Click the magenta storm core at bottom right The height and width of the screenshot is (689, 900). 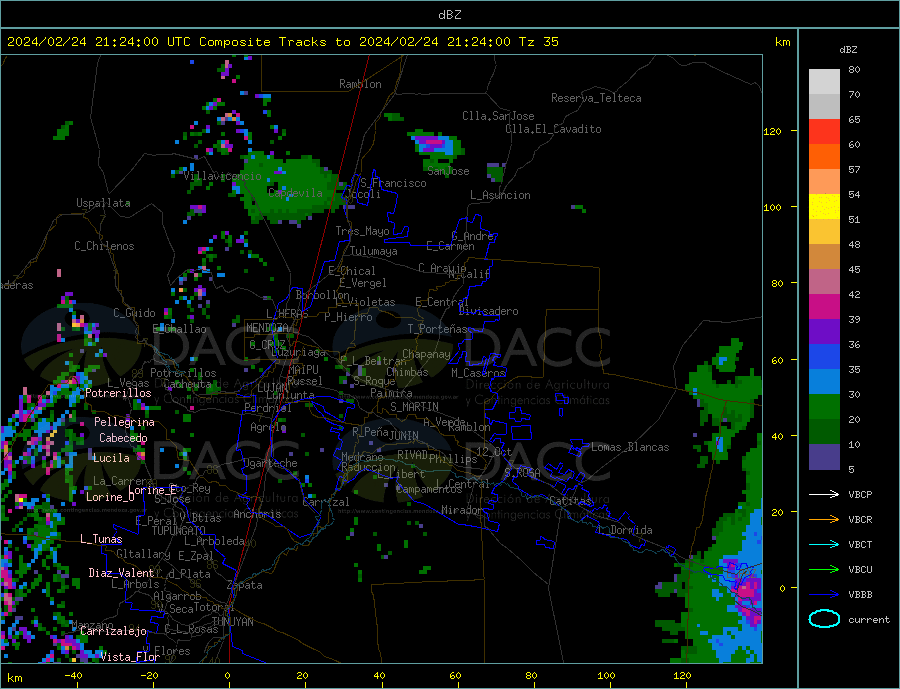[x=746, y=591]
